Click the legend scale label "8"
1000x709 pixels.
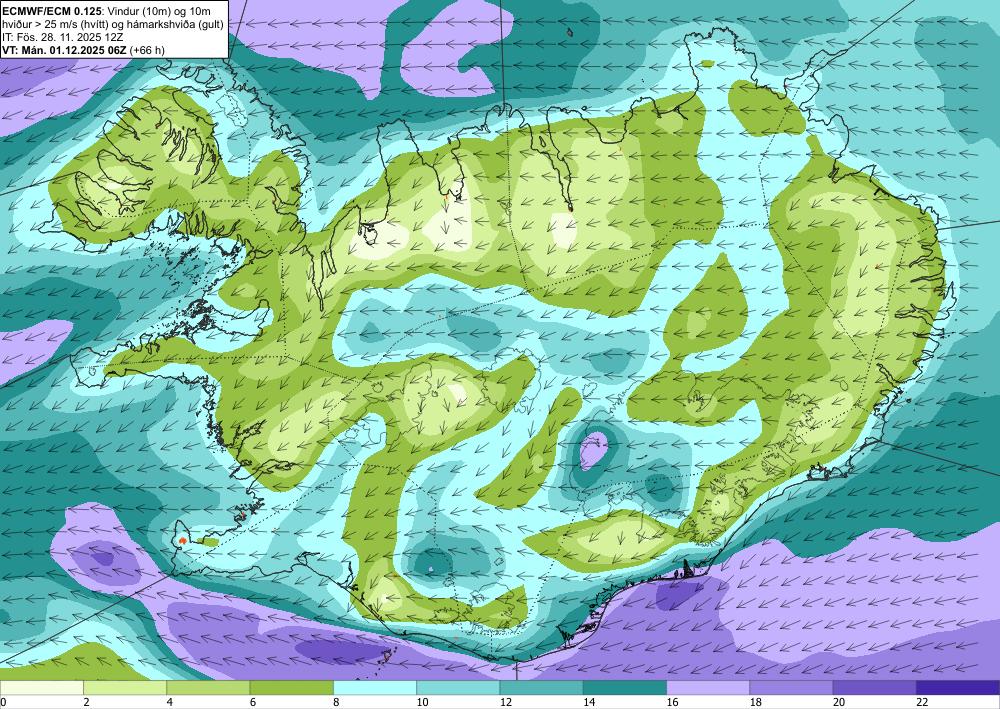click(335, 703)
